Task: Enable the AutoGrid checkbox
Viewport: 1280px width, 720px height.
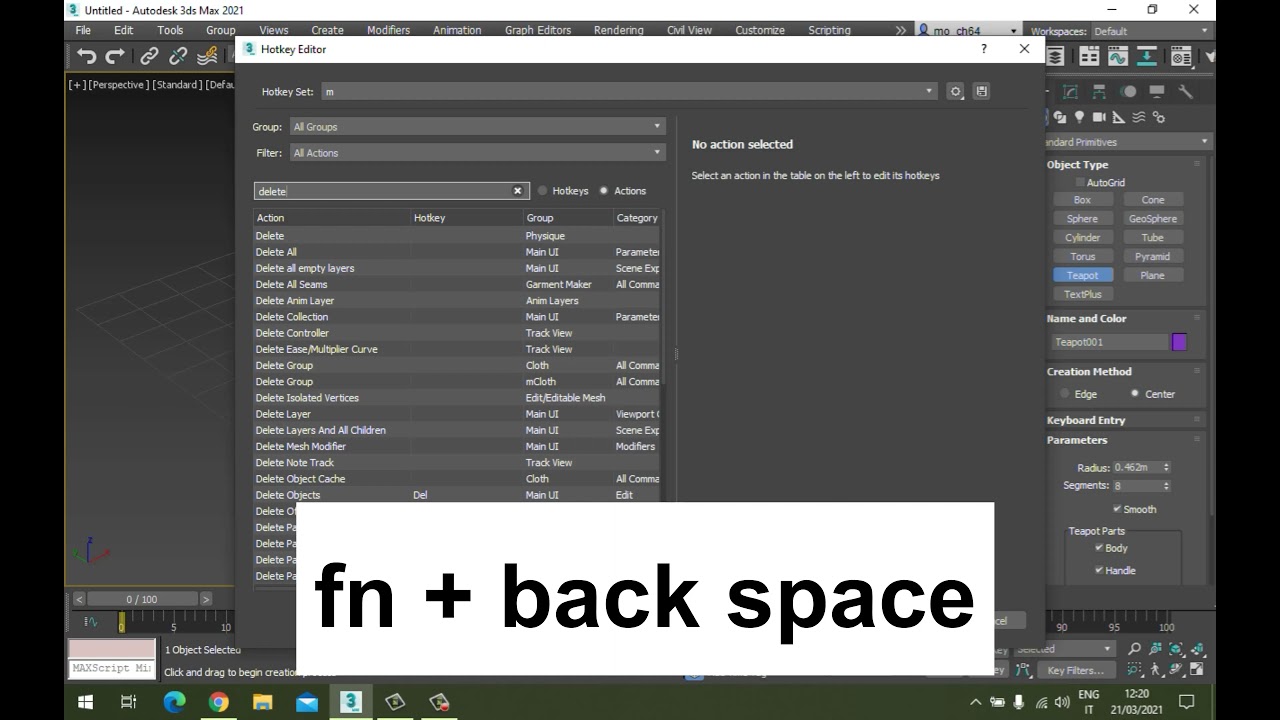Action: click(1080, 183)
